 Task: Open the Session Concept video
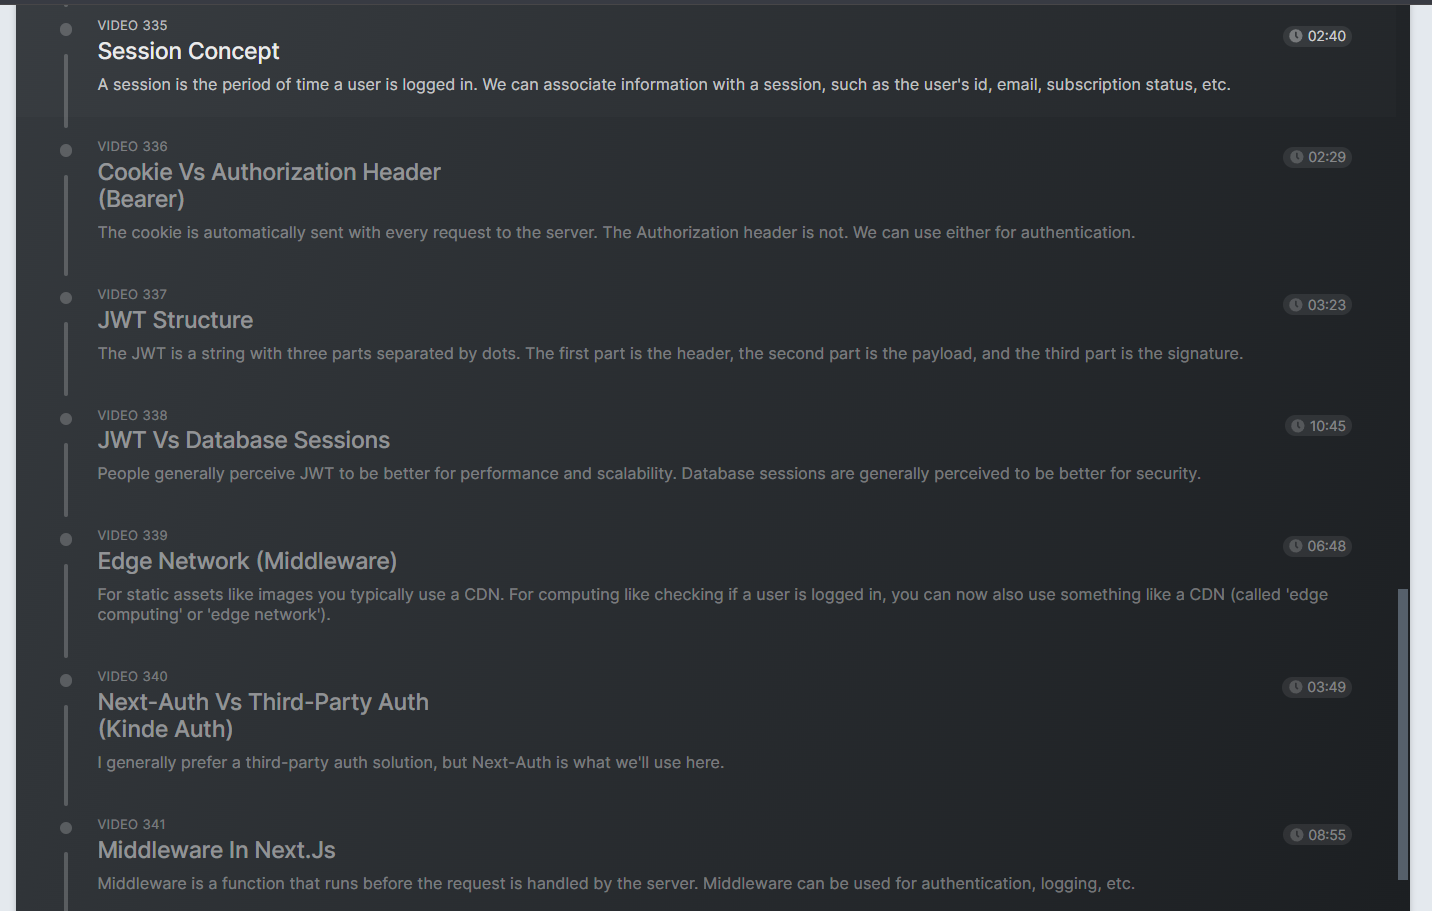tap(188, 51)
